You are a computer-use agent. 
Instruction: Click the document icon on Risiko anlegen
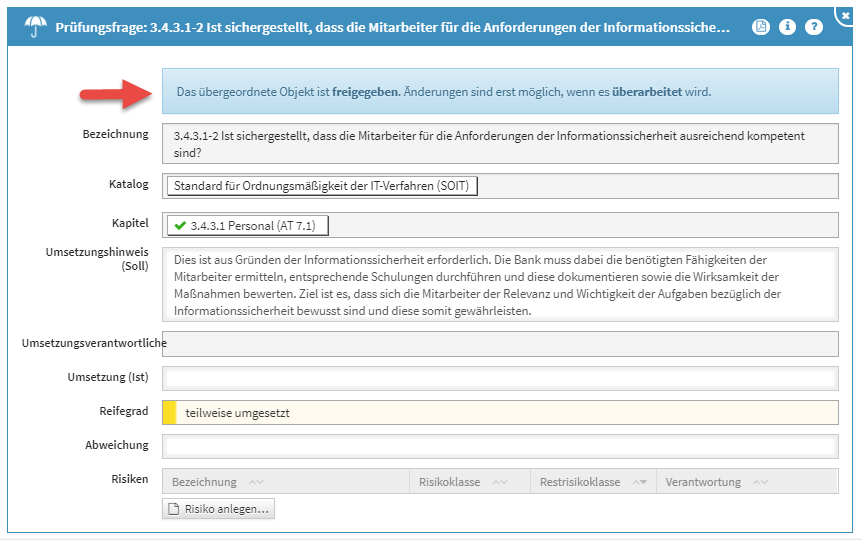(173, 509)
